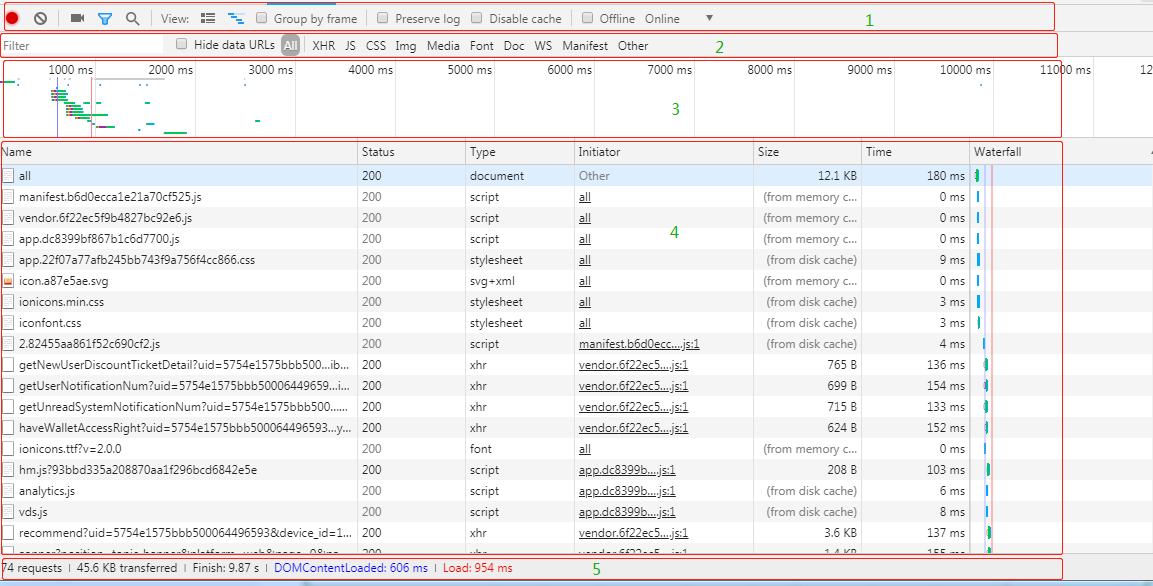Click DOMContentLoaded: 606 ms in status bar
Screen dimensions: 1153x586
tap(350, 568)
